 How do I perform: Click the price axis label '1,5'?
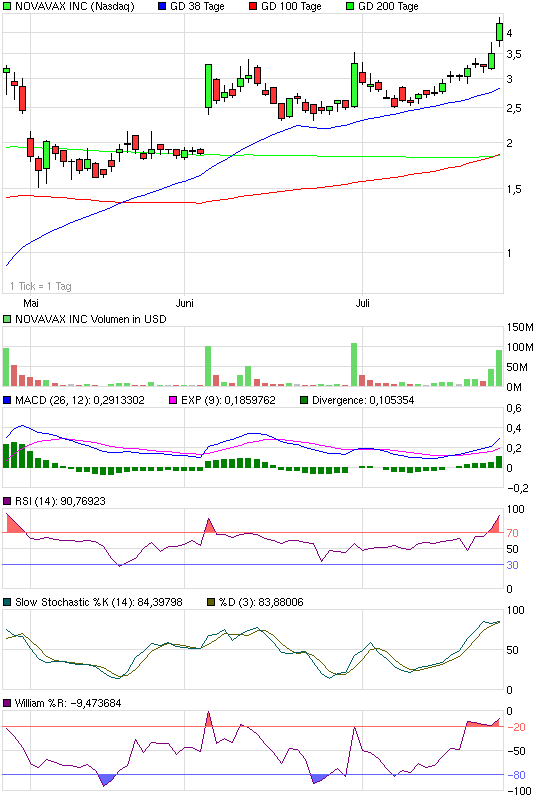tap(514, 190)
